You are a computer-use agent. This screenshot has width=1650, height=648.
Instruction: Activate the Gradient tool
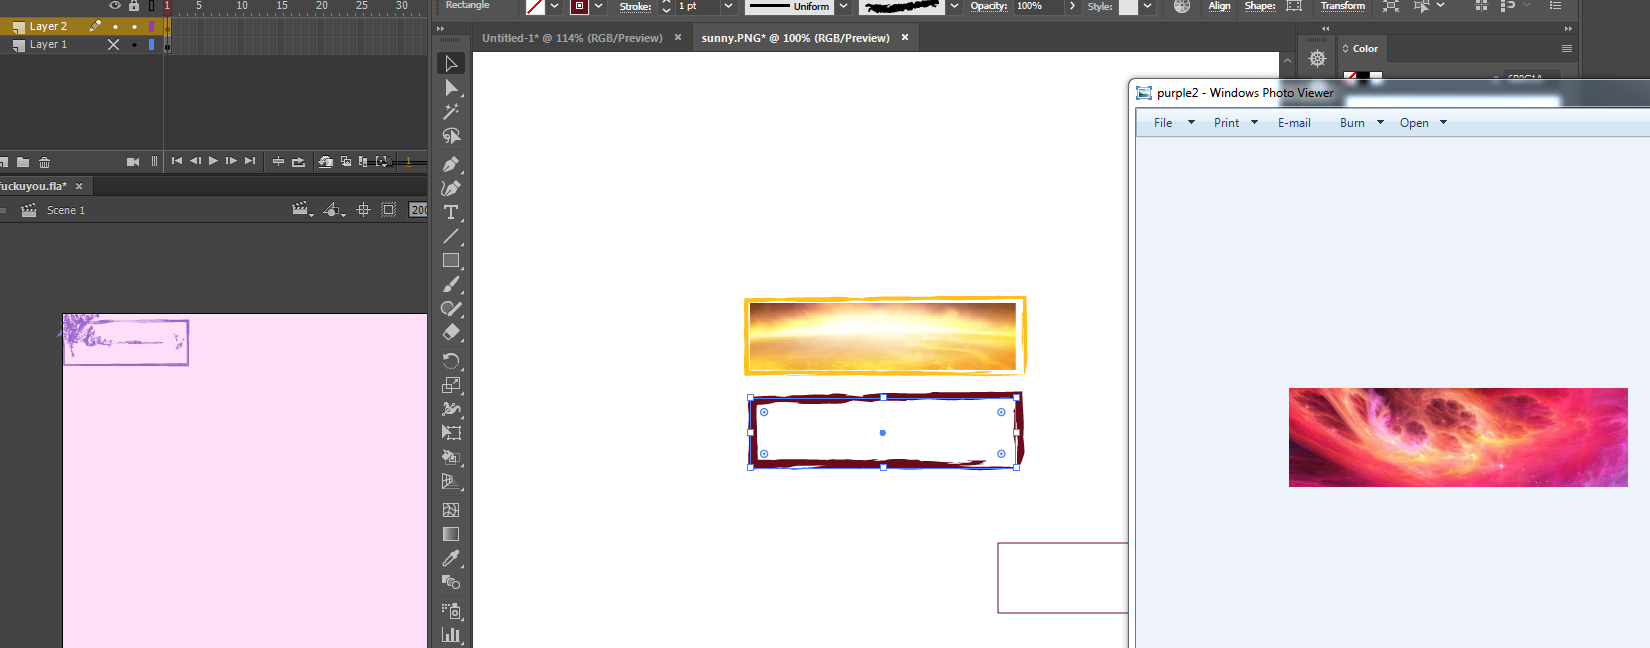(x=451, y=534)
